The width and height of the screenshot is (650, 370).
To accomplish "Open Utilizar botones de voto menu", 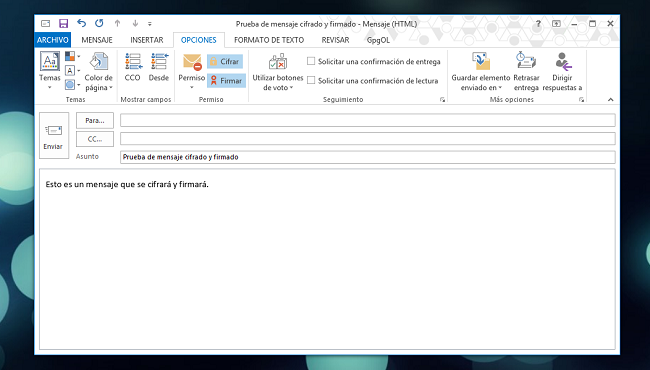I will click(278, 72).
